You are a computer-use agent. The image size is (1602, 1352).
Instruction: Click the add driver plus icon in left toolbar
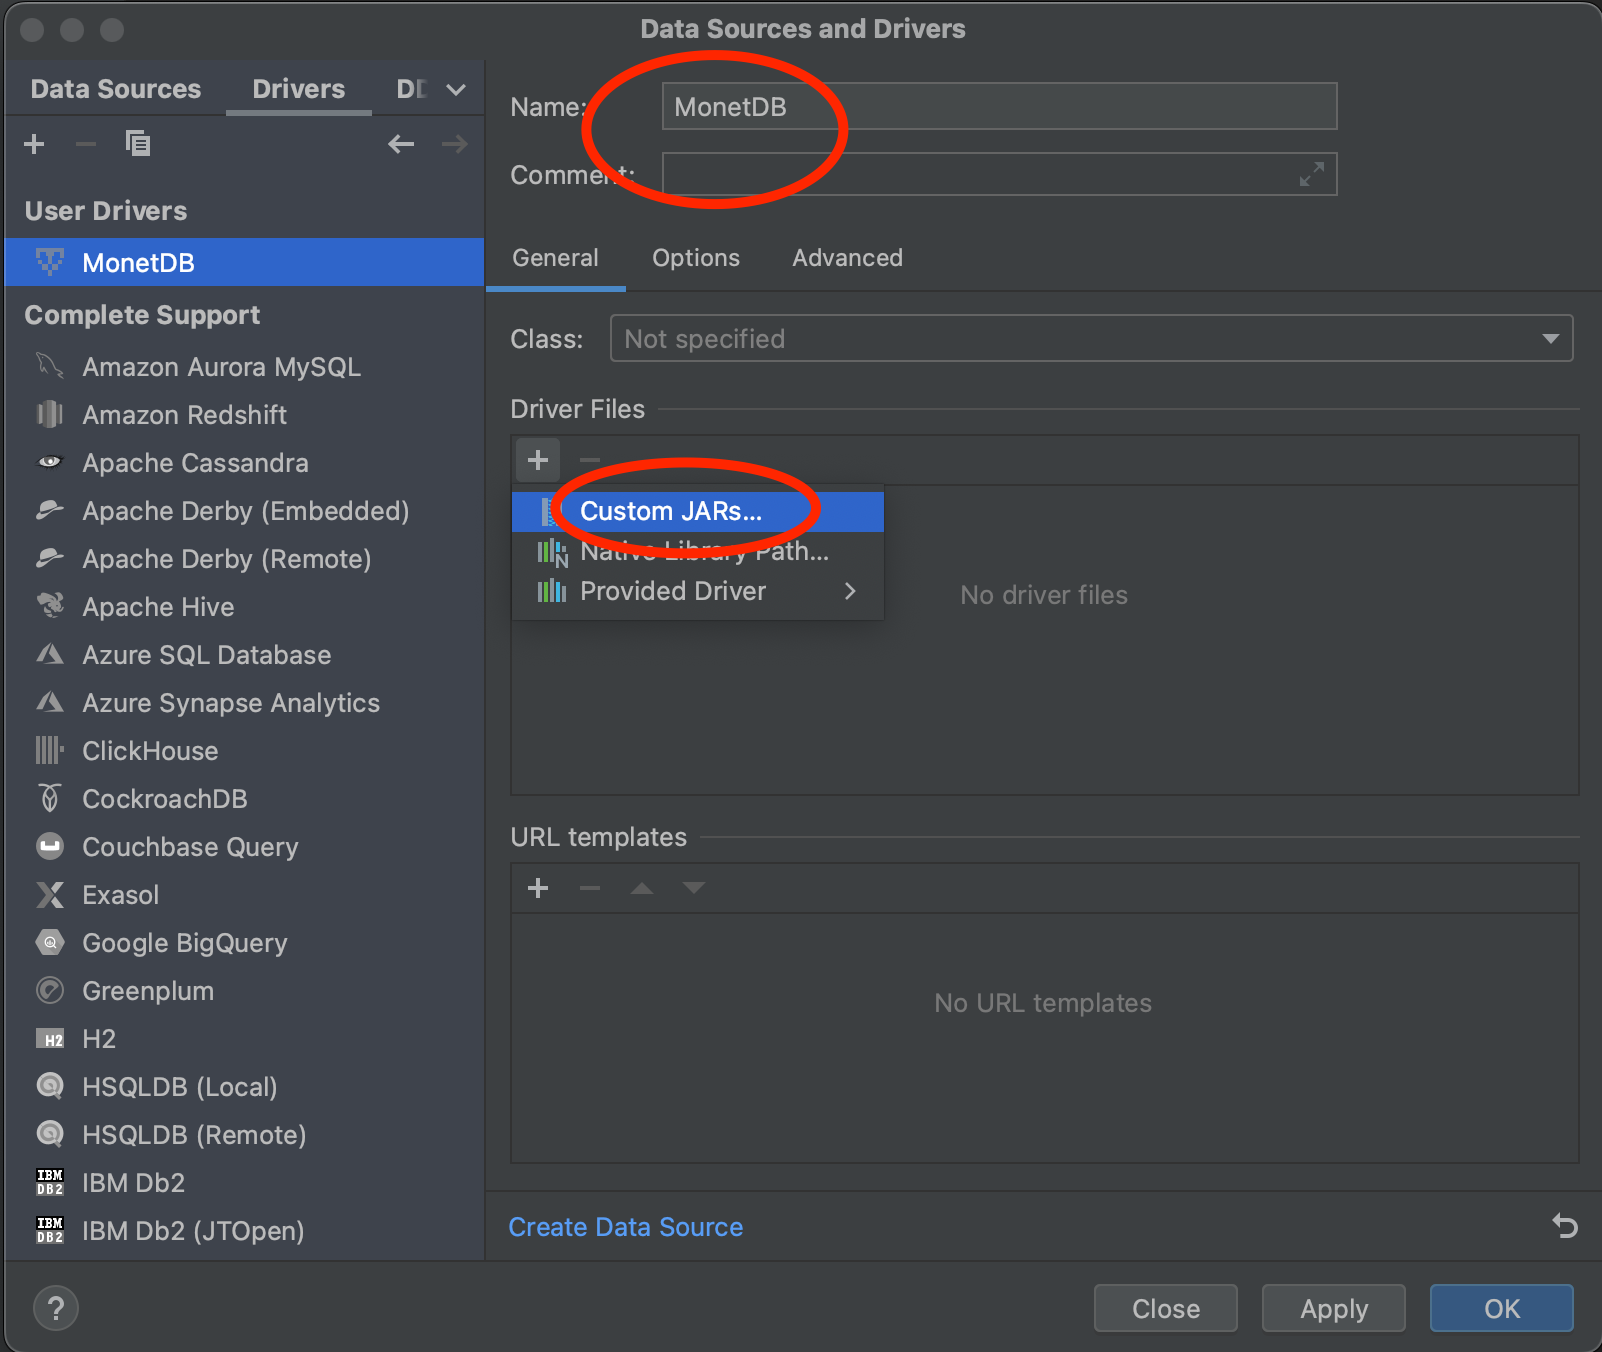tap(34, 144)
